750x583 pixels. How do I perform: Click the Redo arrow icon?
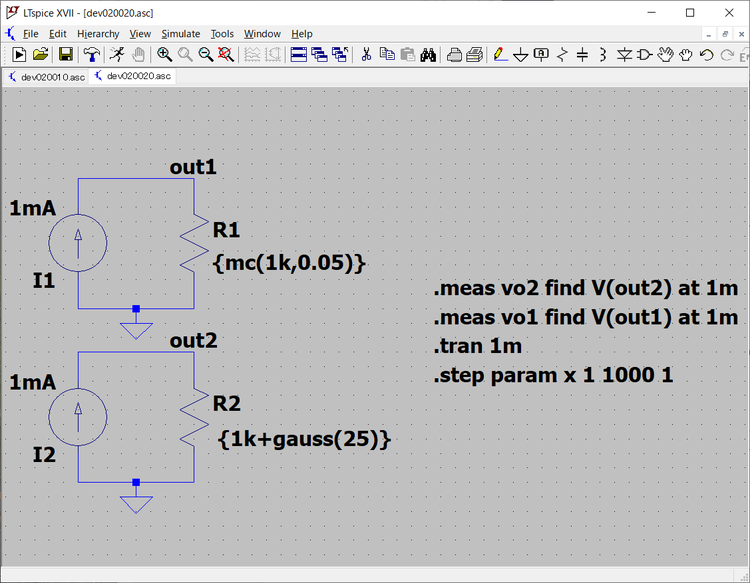click(727, 55)
